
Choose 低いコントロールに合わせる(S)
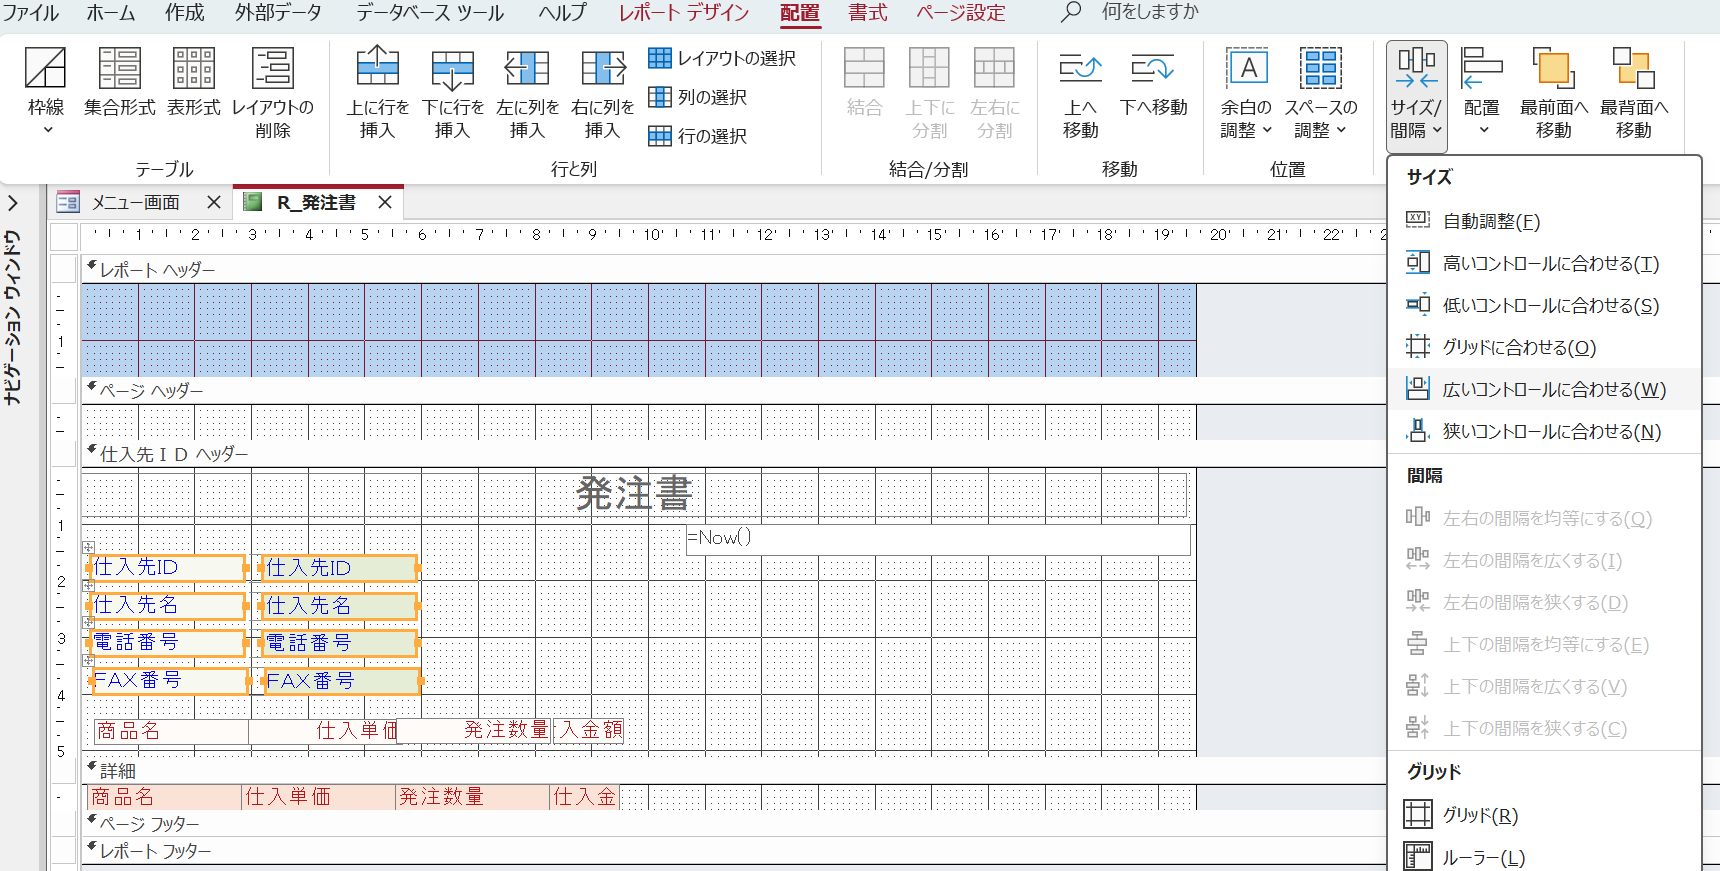click(x=1545, y=305)
